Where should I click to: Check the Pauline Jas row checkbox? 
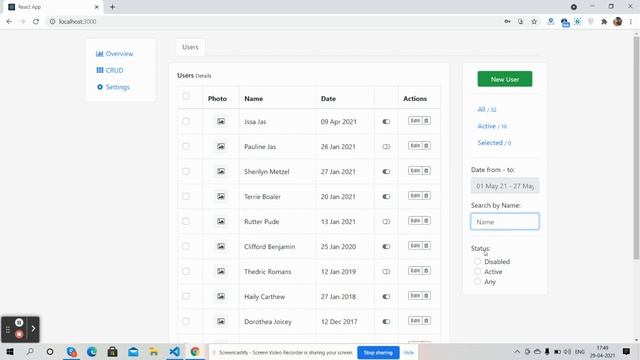186,146
